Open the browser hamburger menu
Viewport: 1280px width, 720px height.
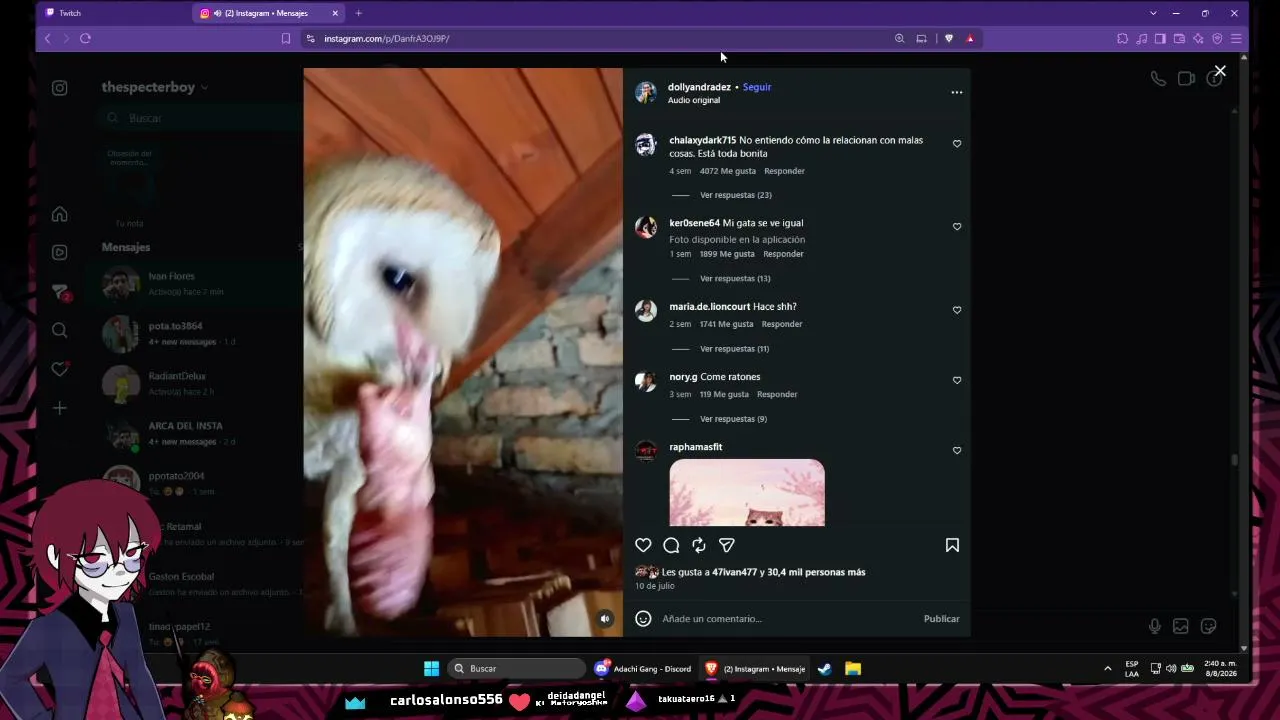(x=1236, y=39)
